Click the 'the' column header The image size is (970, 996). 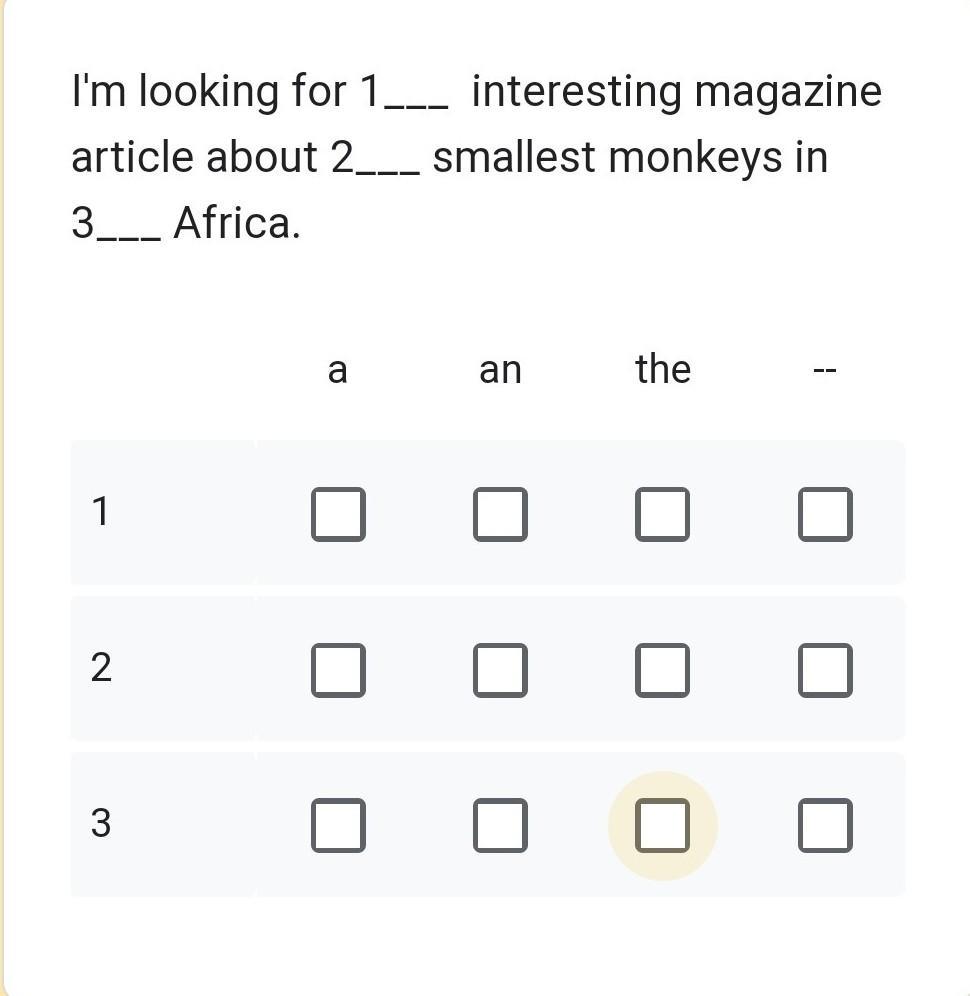[x=663, y=368]
